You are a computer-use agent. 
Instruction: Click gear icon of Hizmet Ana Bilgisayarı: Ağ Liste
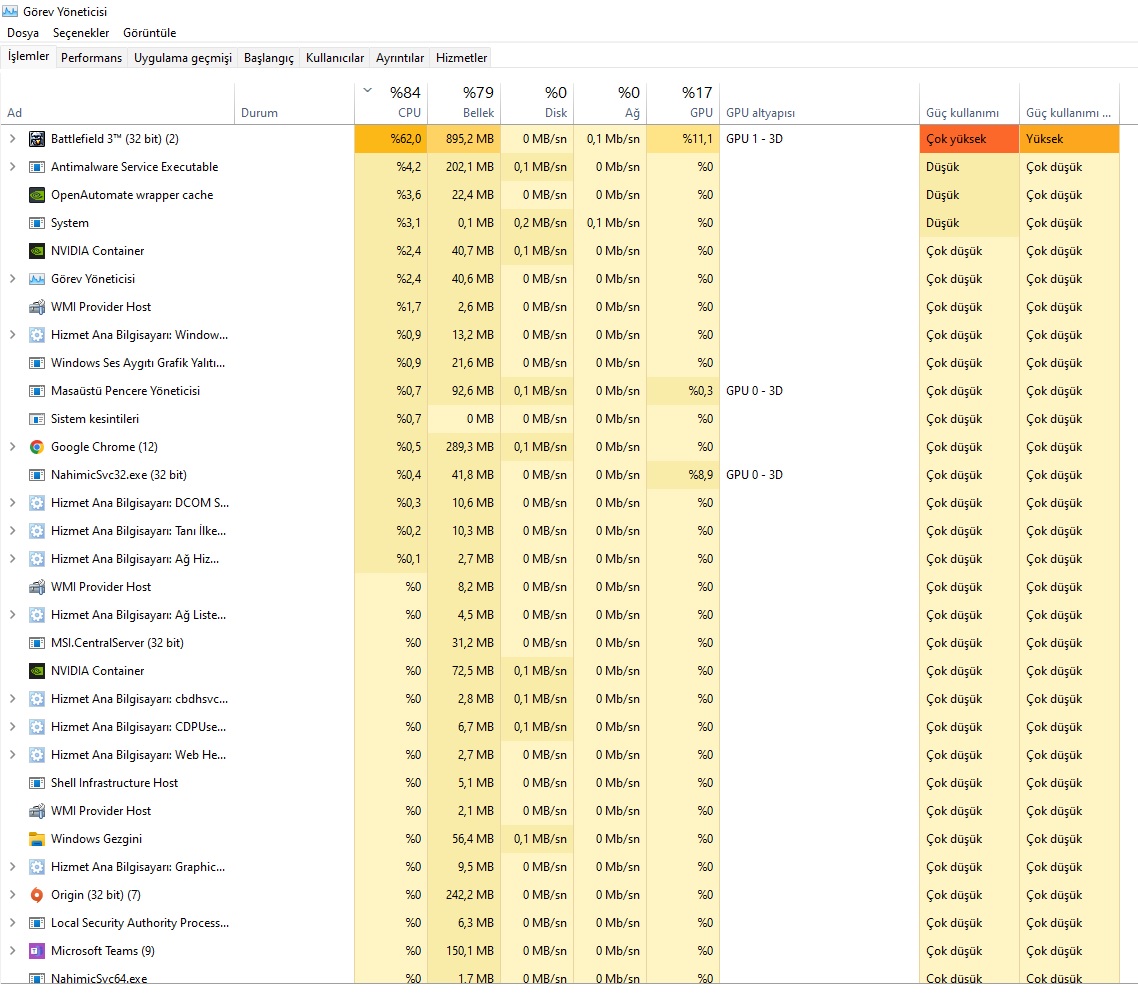click(36, 615)
